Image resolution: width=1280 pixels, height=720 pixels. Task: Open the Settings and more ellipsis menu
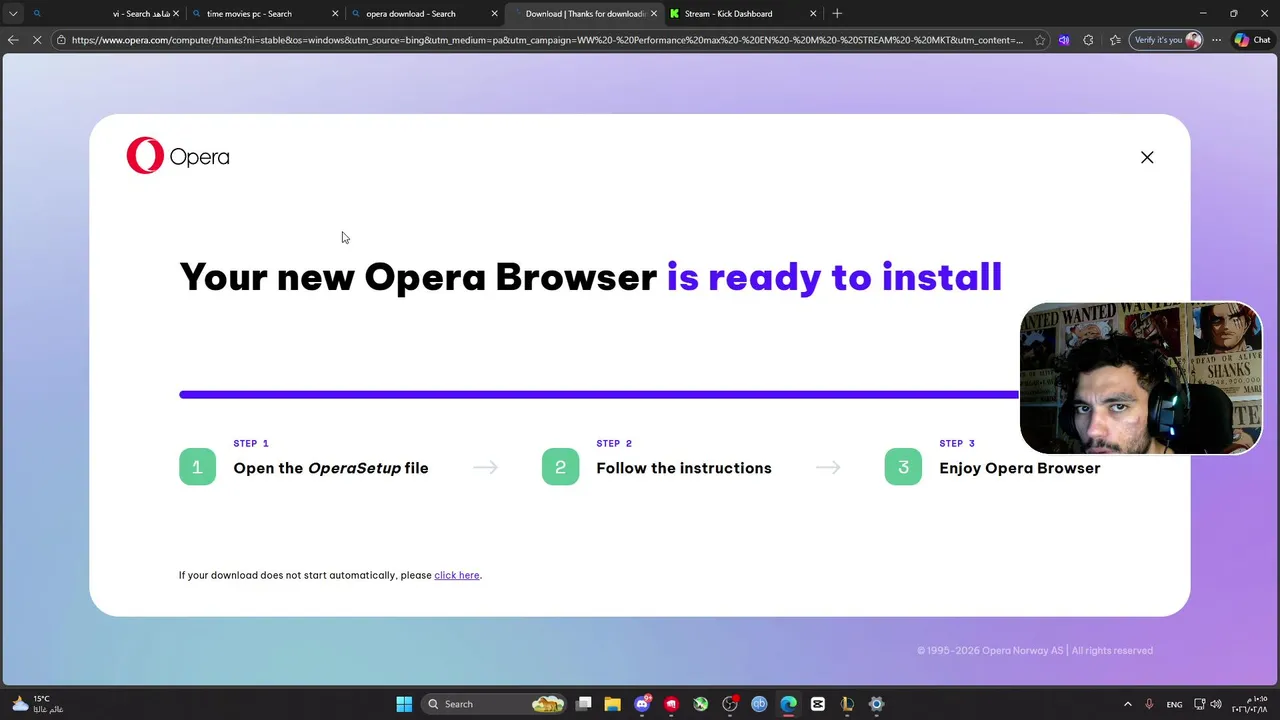[1216, 40]
